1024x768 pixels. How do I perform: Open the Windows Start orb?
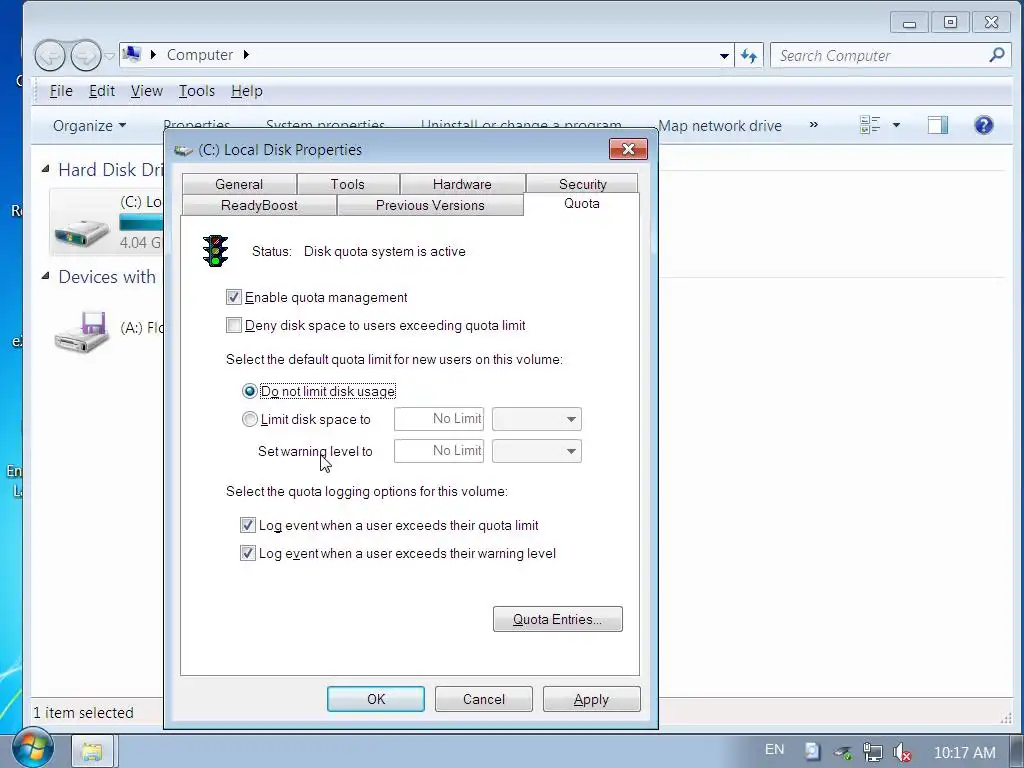click(32, 748)
